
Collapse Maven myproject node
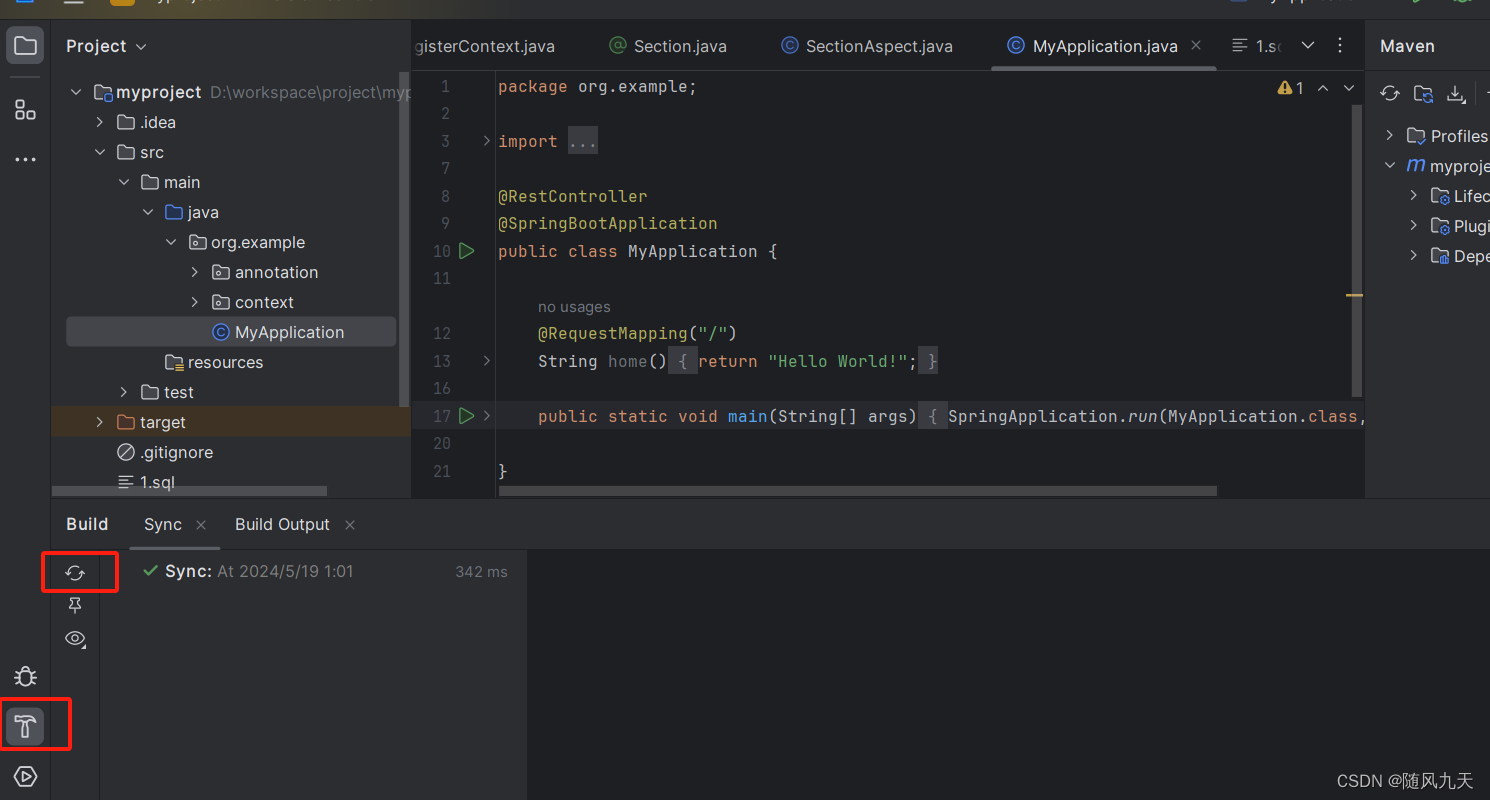click(1390, 165)
